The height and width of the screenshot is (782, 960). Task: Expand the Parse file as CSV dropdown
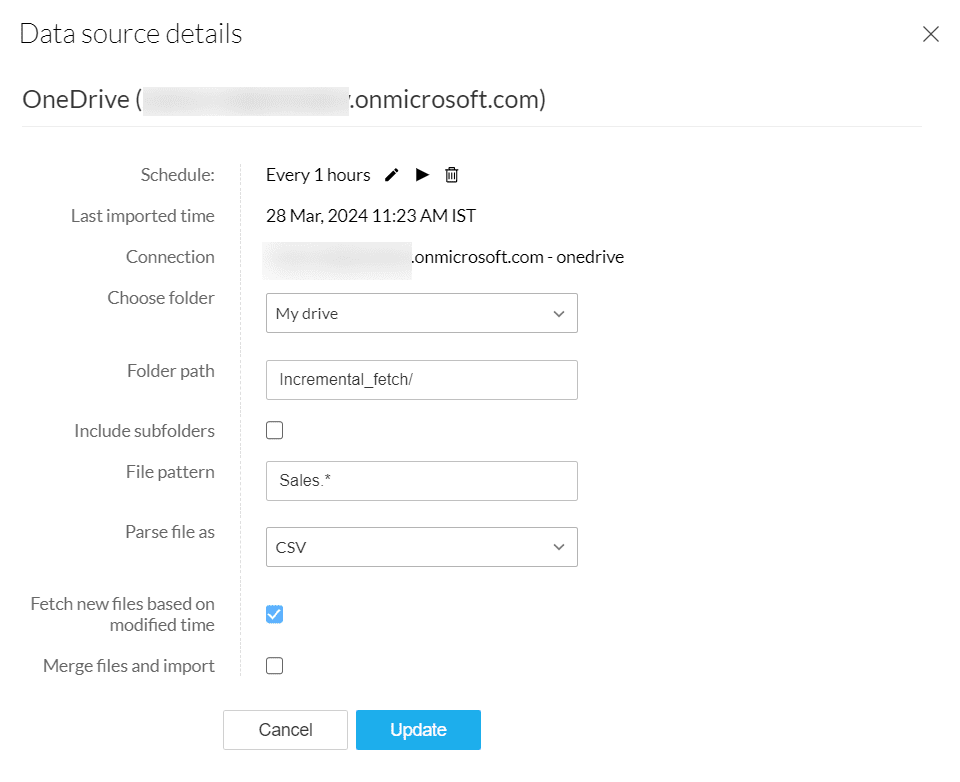pyautogui.click(x=421, y=547)
